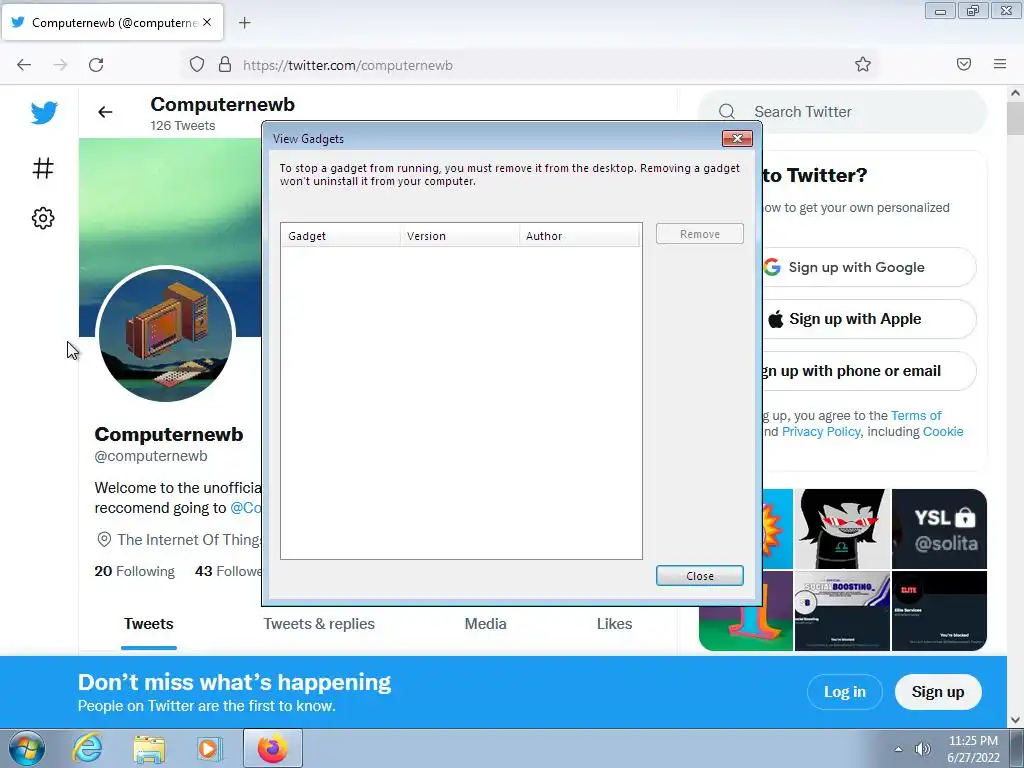Reload the page with the refresh icon
Image resolution: width=1024 pixels, height=768 pixels.
point(96,65)
